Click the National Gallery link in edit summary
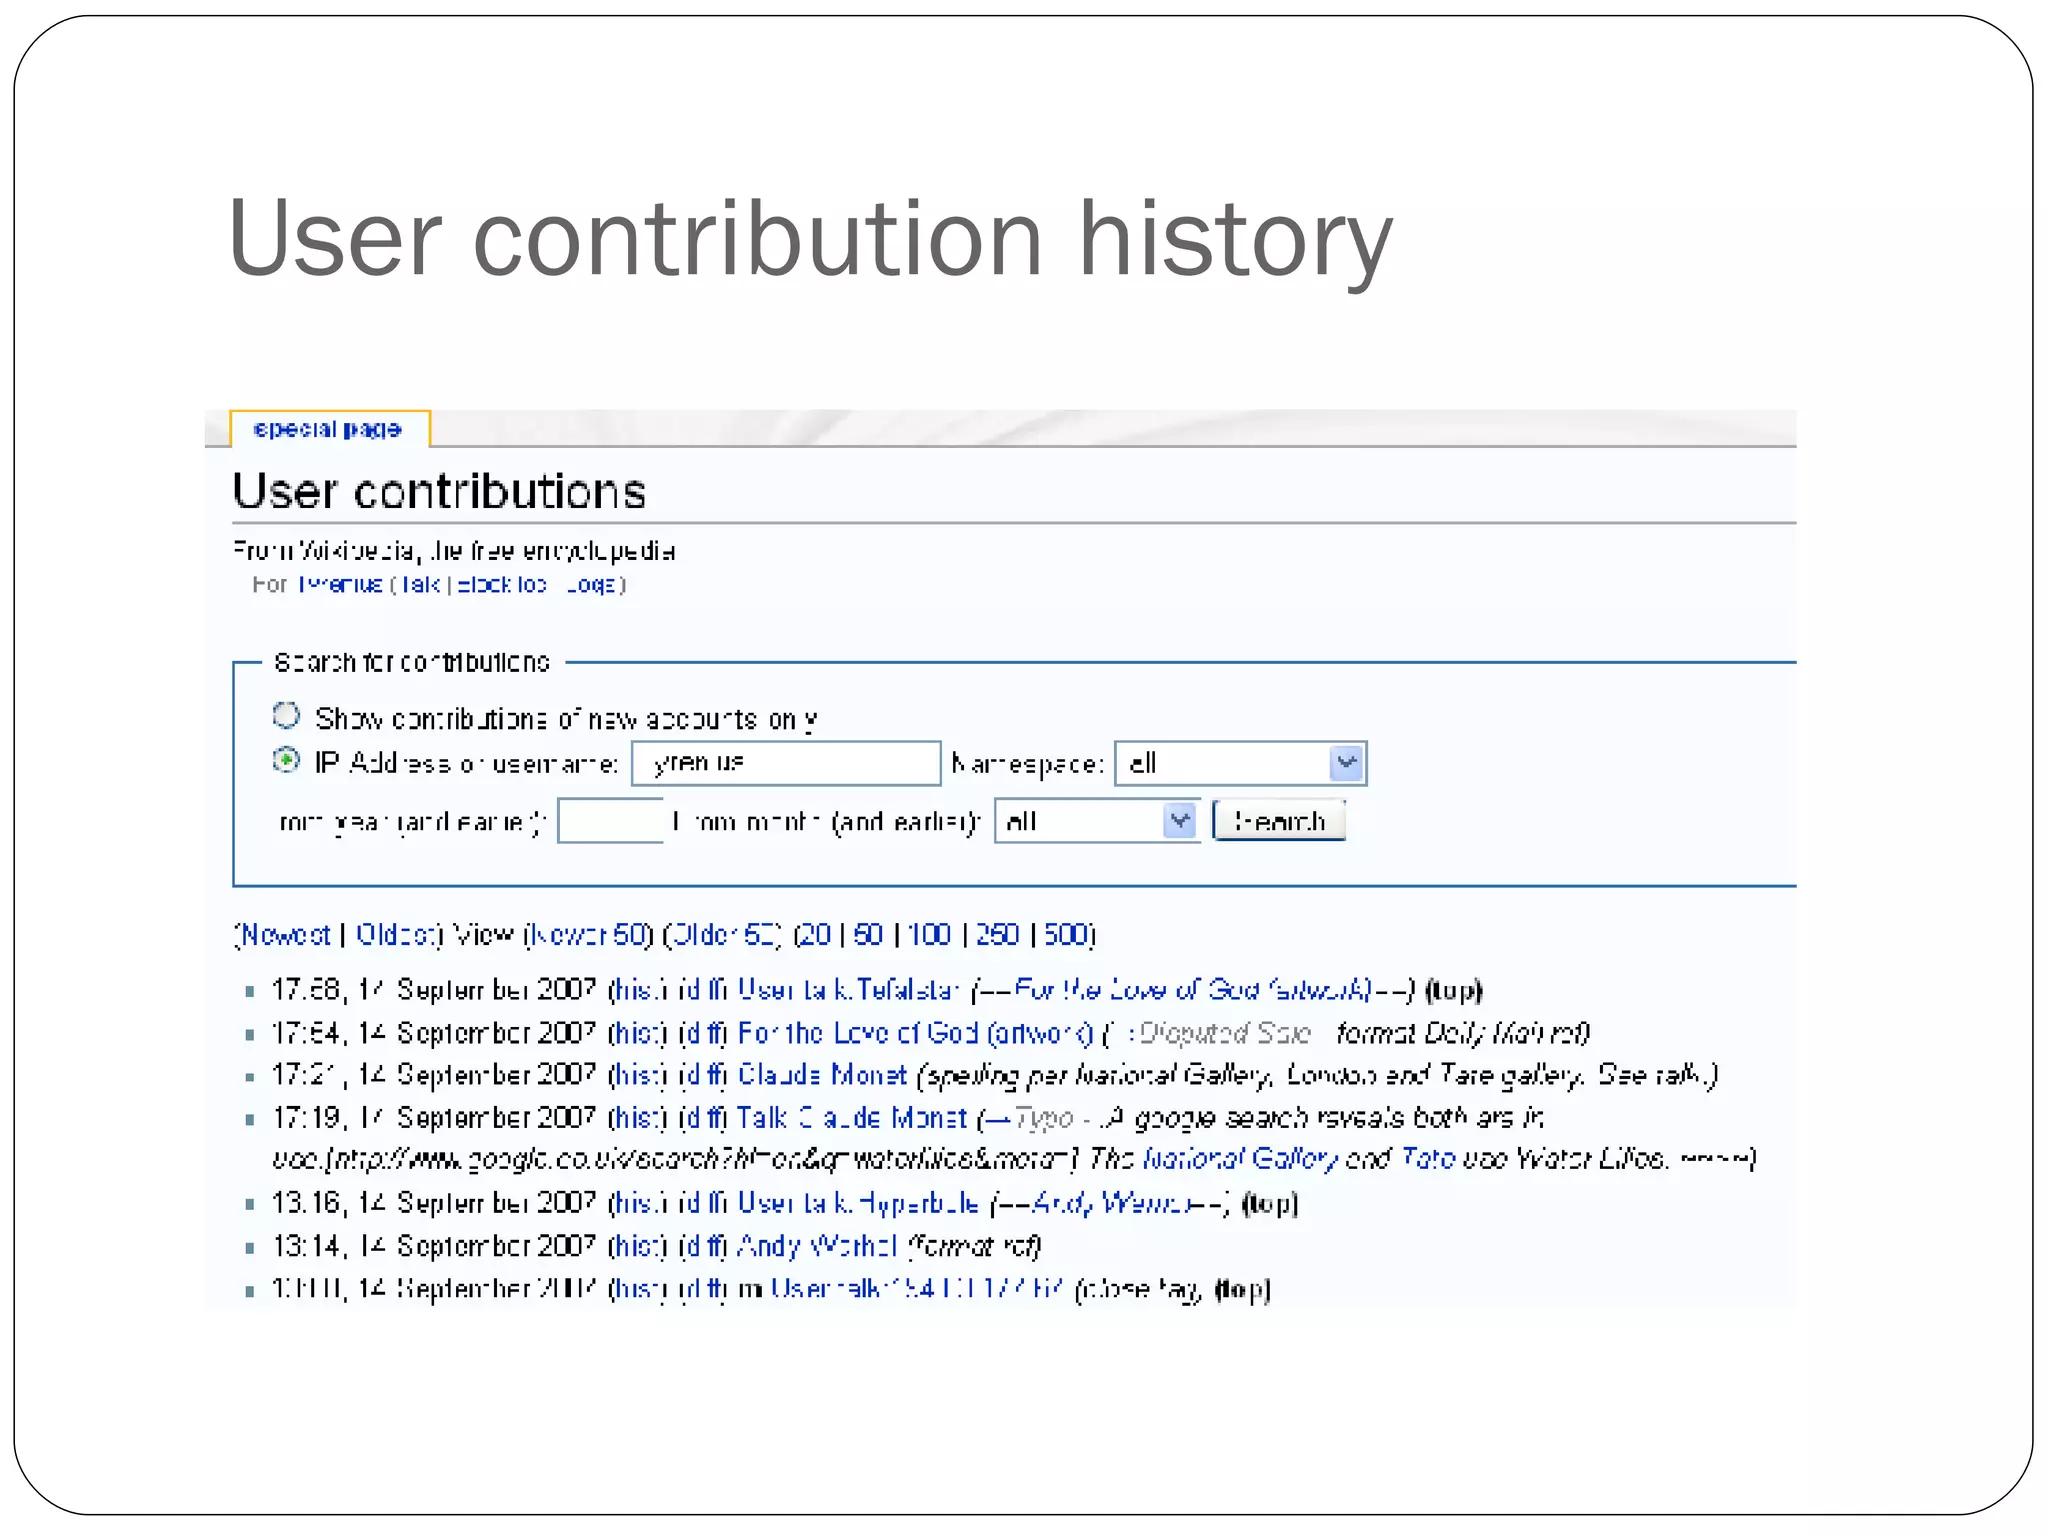 (1240, 1158)
